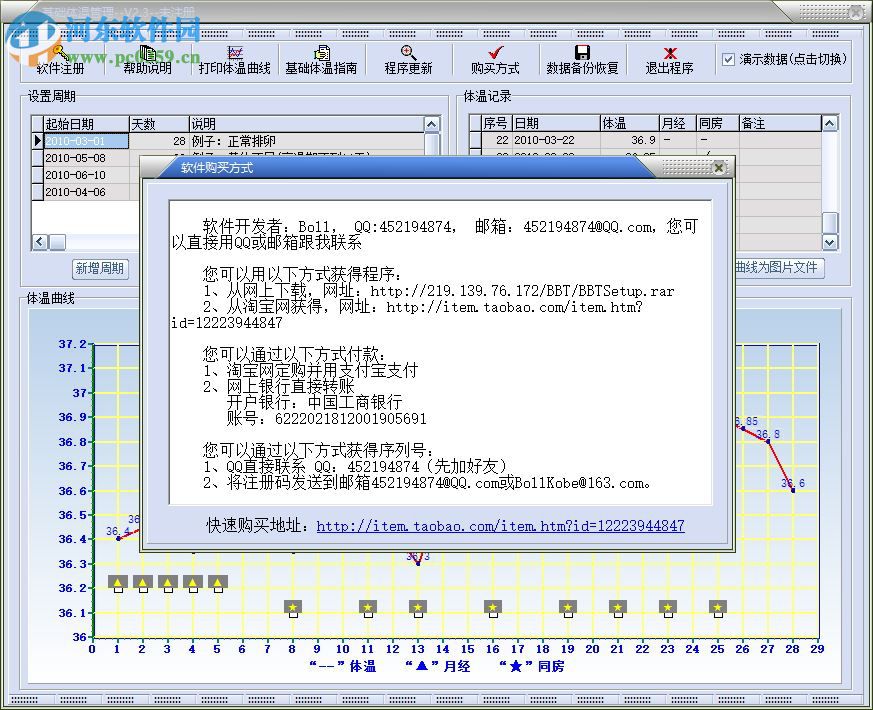The height and width of the screenshot is (710, 873).
Task: Click the intercourse star marker on day 13
Action: click(418, 608)
